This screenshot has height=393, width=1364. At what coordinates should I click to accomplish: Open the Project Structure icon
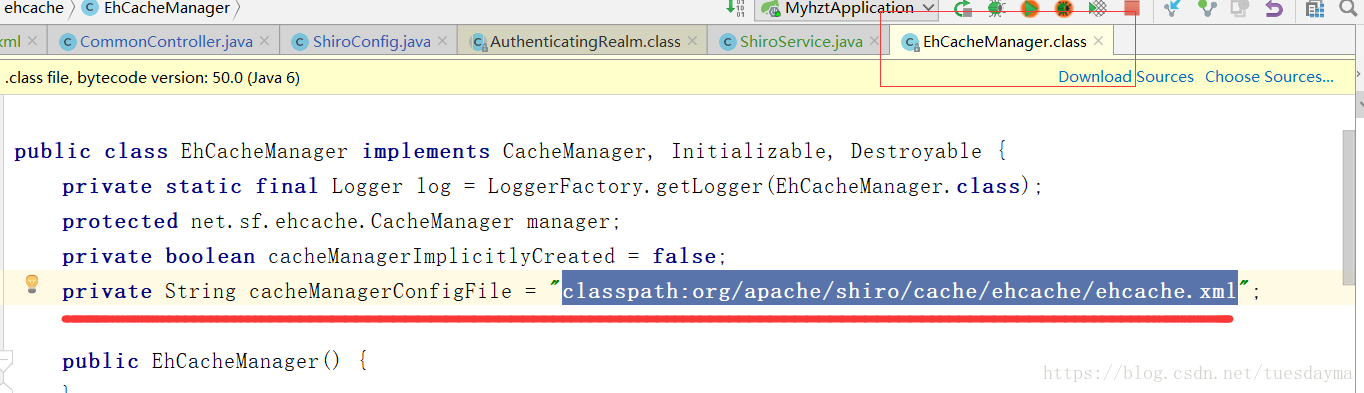point(1315,9)
